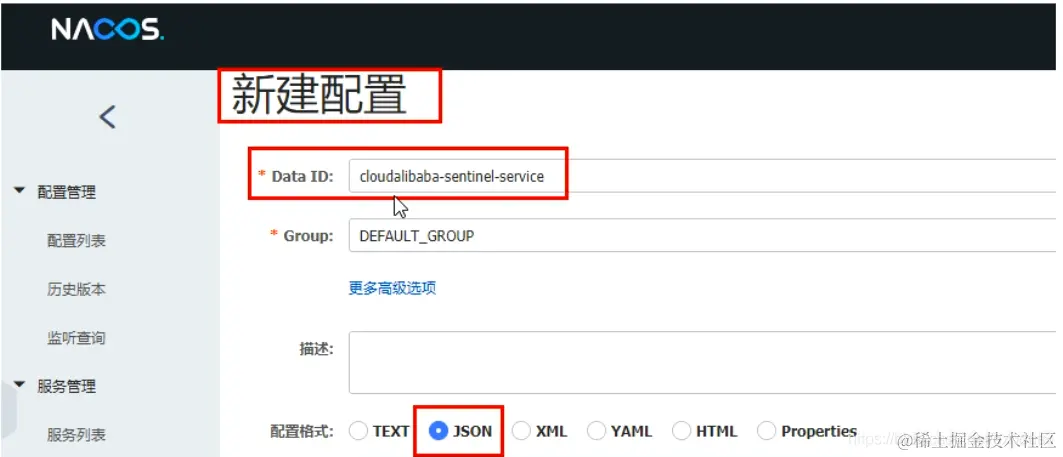
Task: Click the NACOS logo in header
Action: [107, 30]
